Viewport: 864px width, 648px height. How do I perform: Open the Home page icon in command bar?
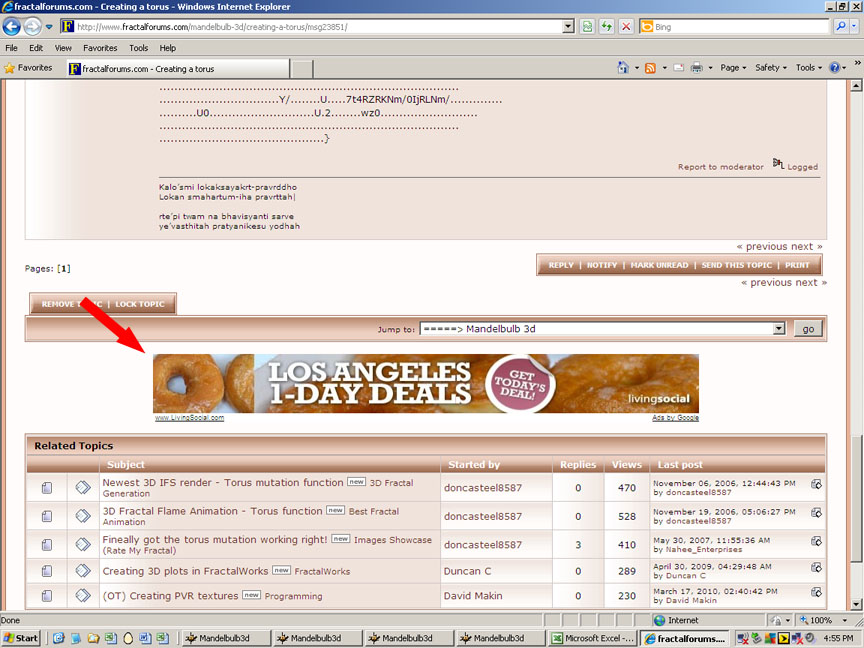pyautogui.click(x=624, y=68)
